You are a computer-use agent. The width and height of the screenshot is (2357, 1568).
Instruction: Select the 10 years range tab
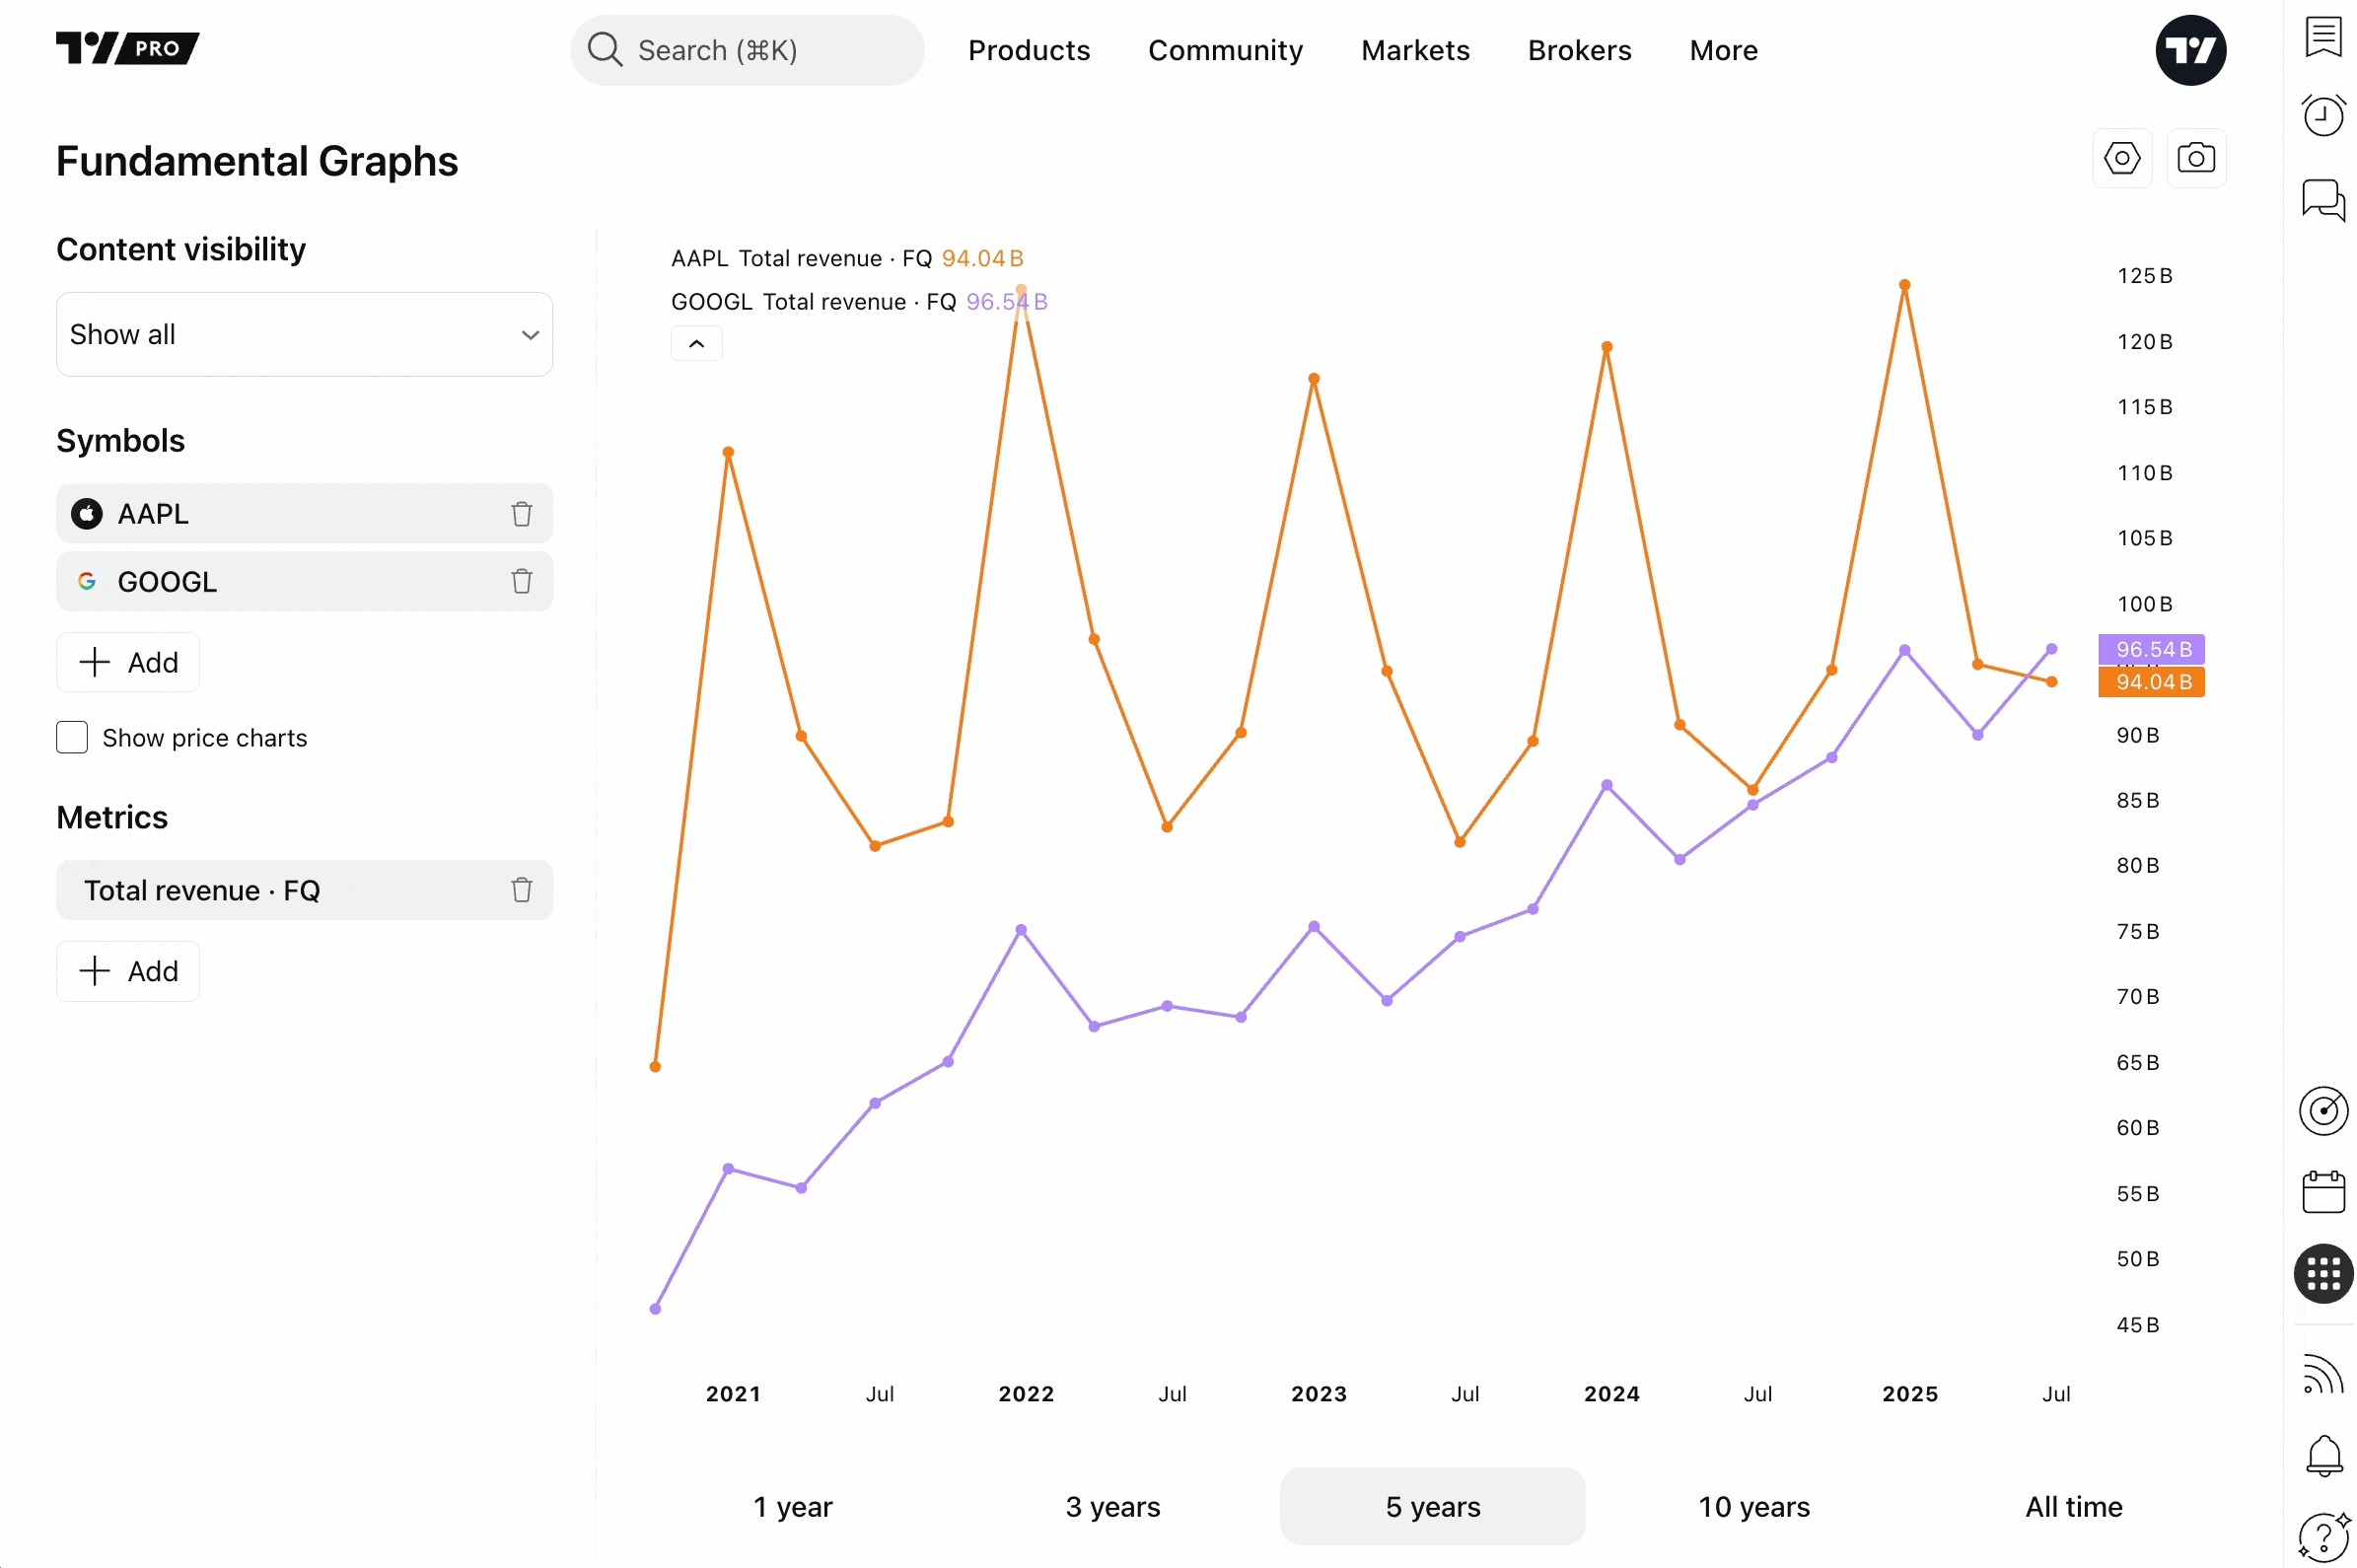point(1754,1507)
